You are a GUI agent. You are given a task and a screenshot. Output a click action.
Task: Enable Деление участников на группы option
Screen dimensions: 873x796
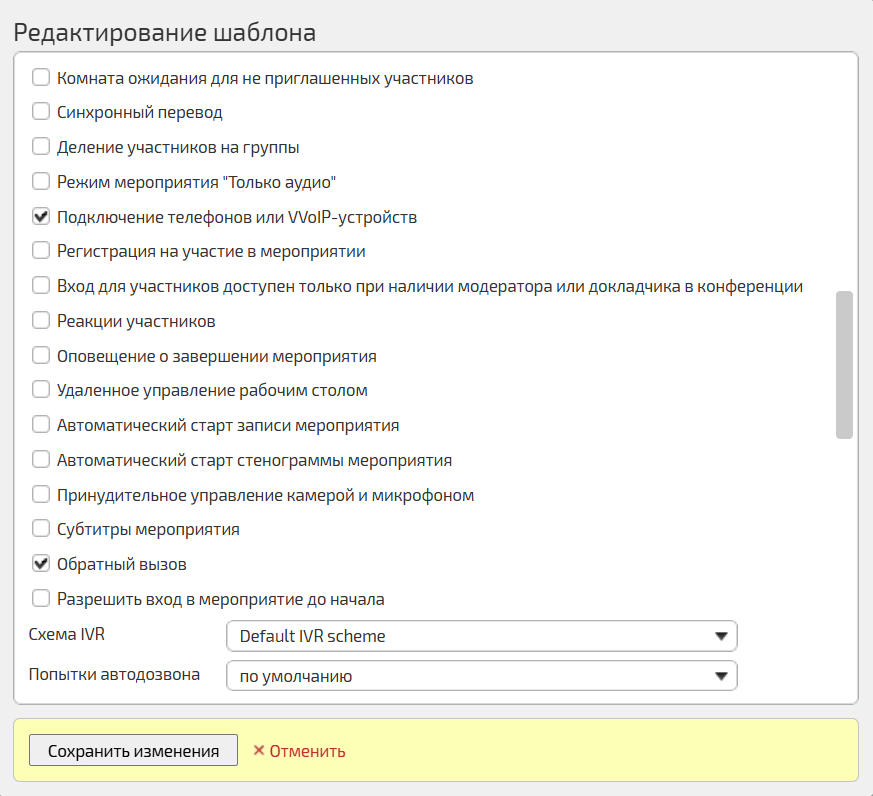[41, 147]
